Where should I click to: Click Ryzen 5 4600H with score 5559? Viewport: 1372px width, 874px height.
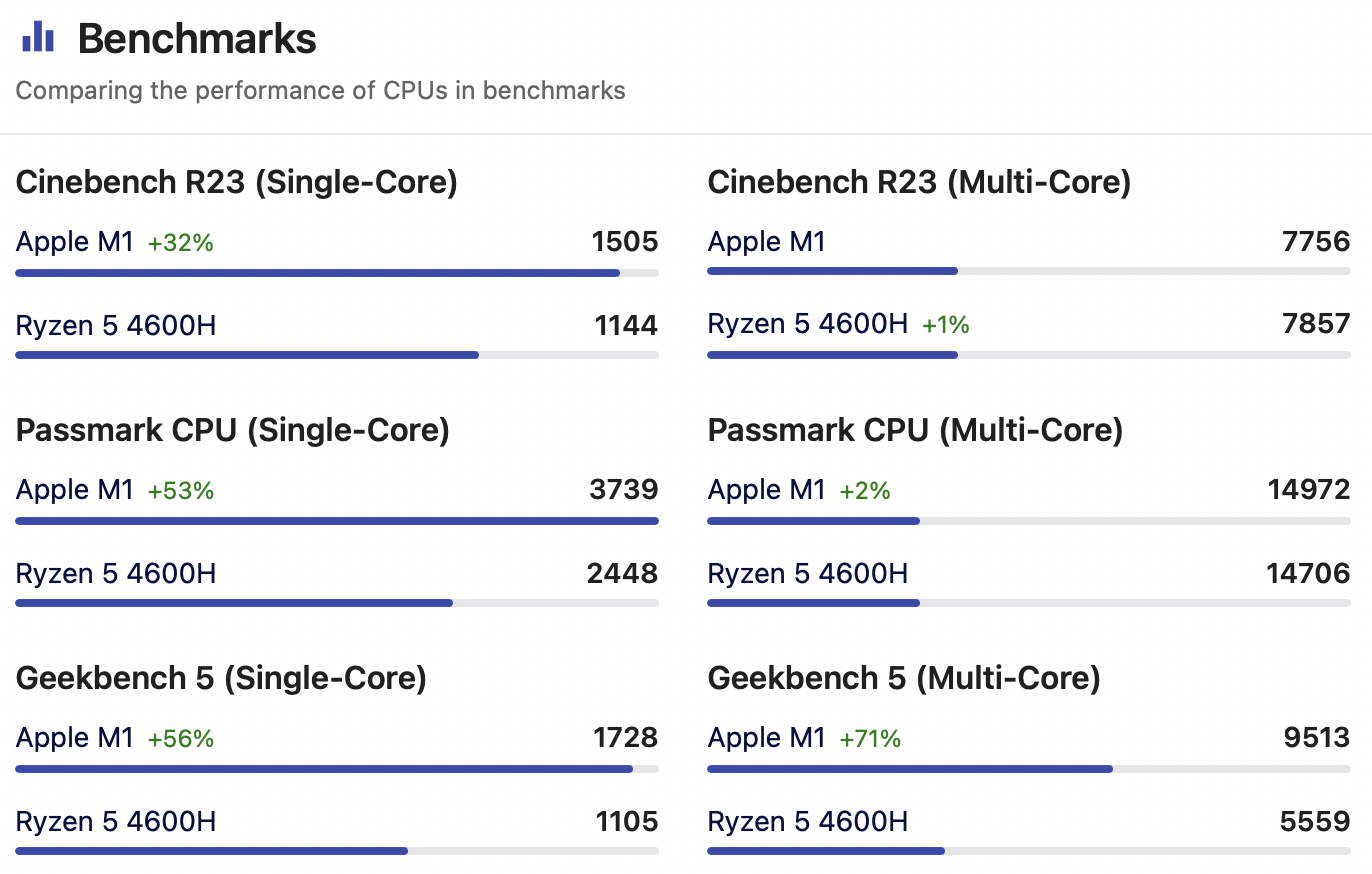pos(808,822)
